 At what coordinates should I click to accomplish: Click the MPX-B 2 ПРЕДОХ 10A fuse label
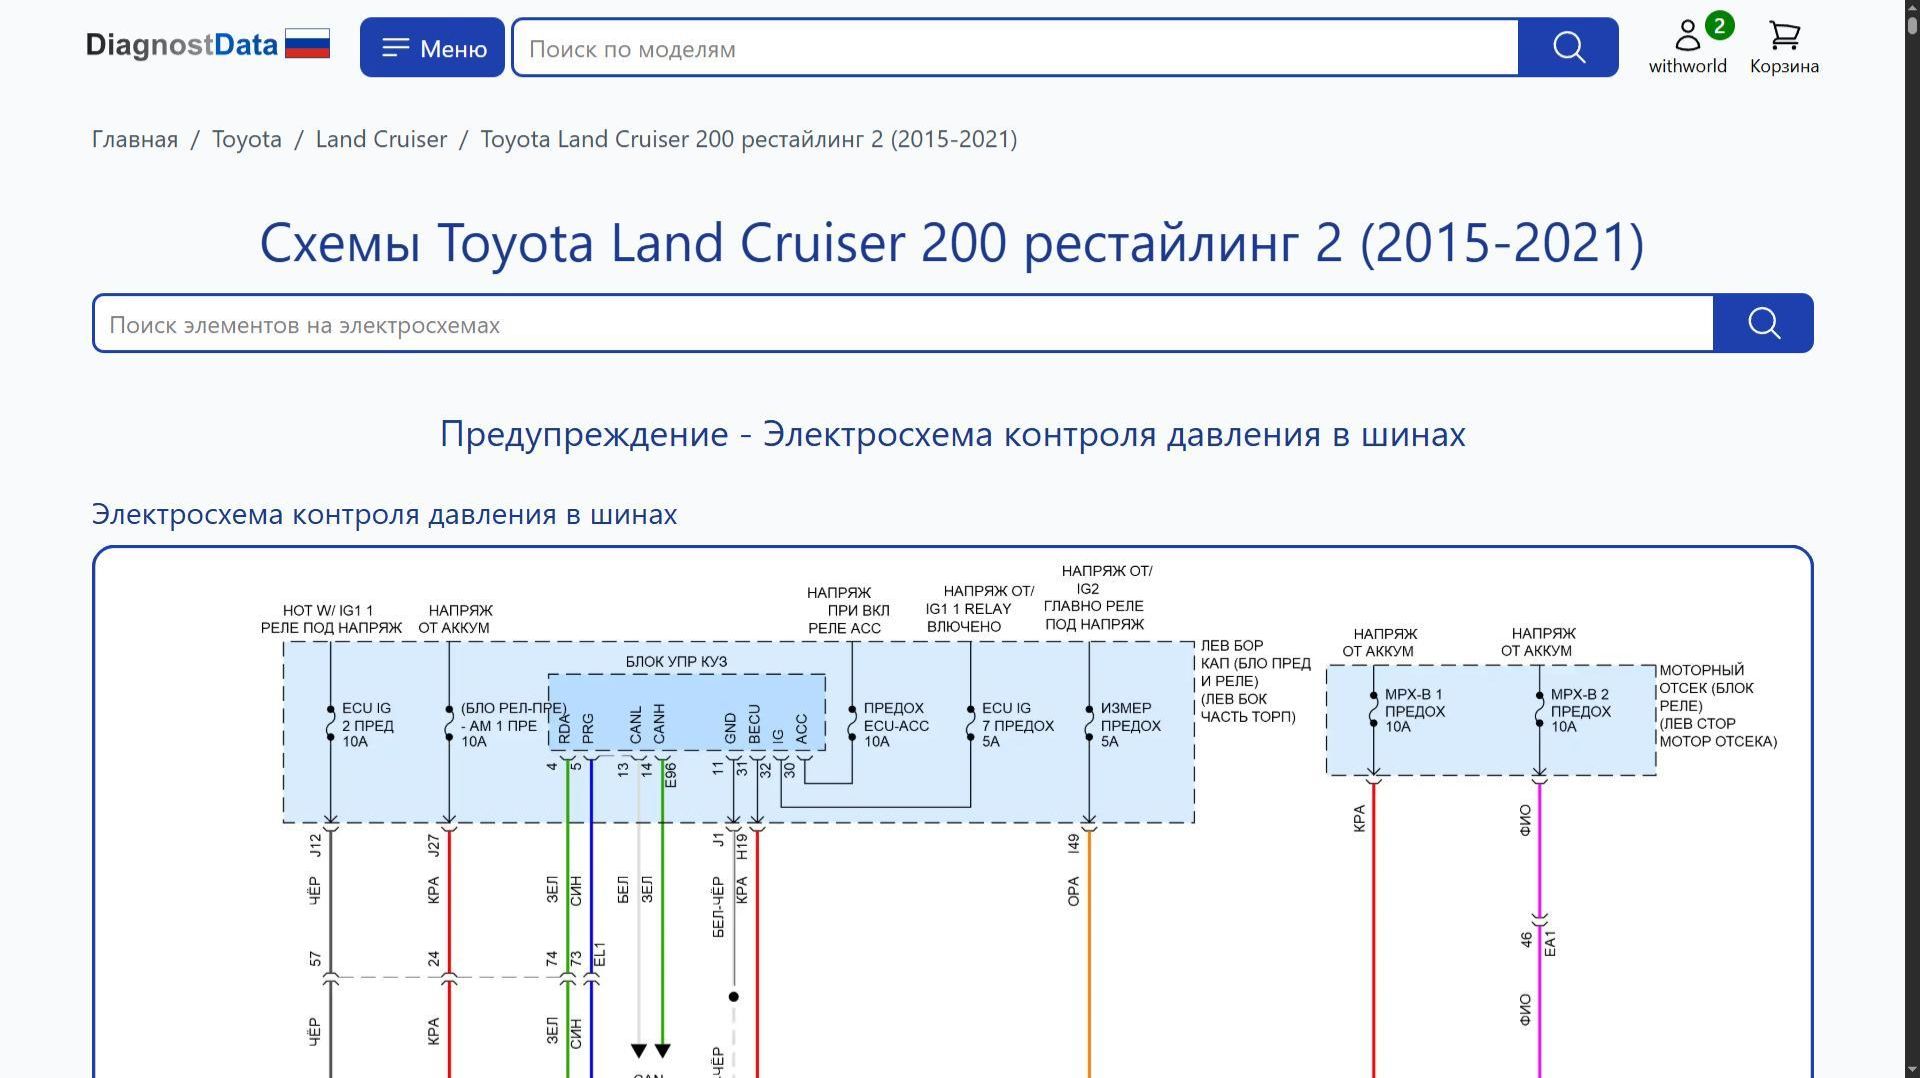point(1580,711)
